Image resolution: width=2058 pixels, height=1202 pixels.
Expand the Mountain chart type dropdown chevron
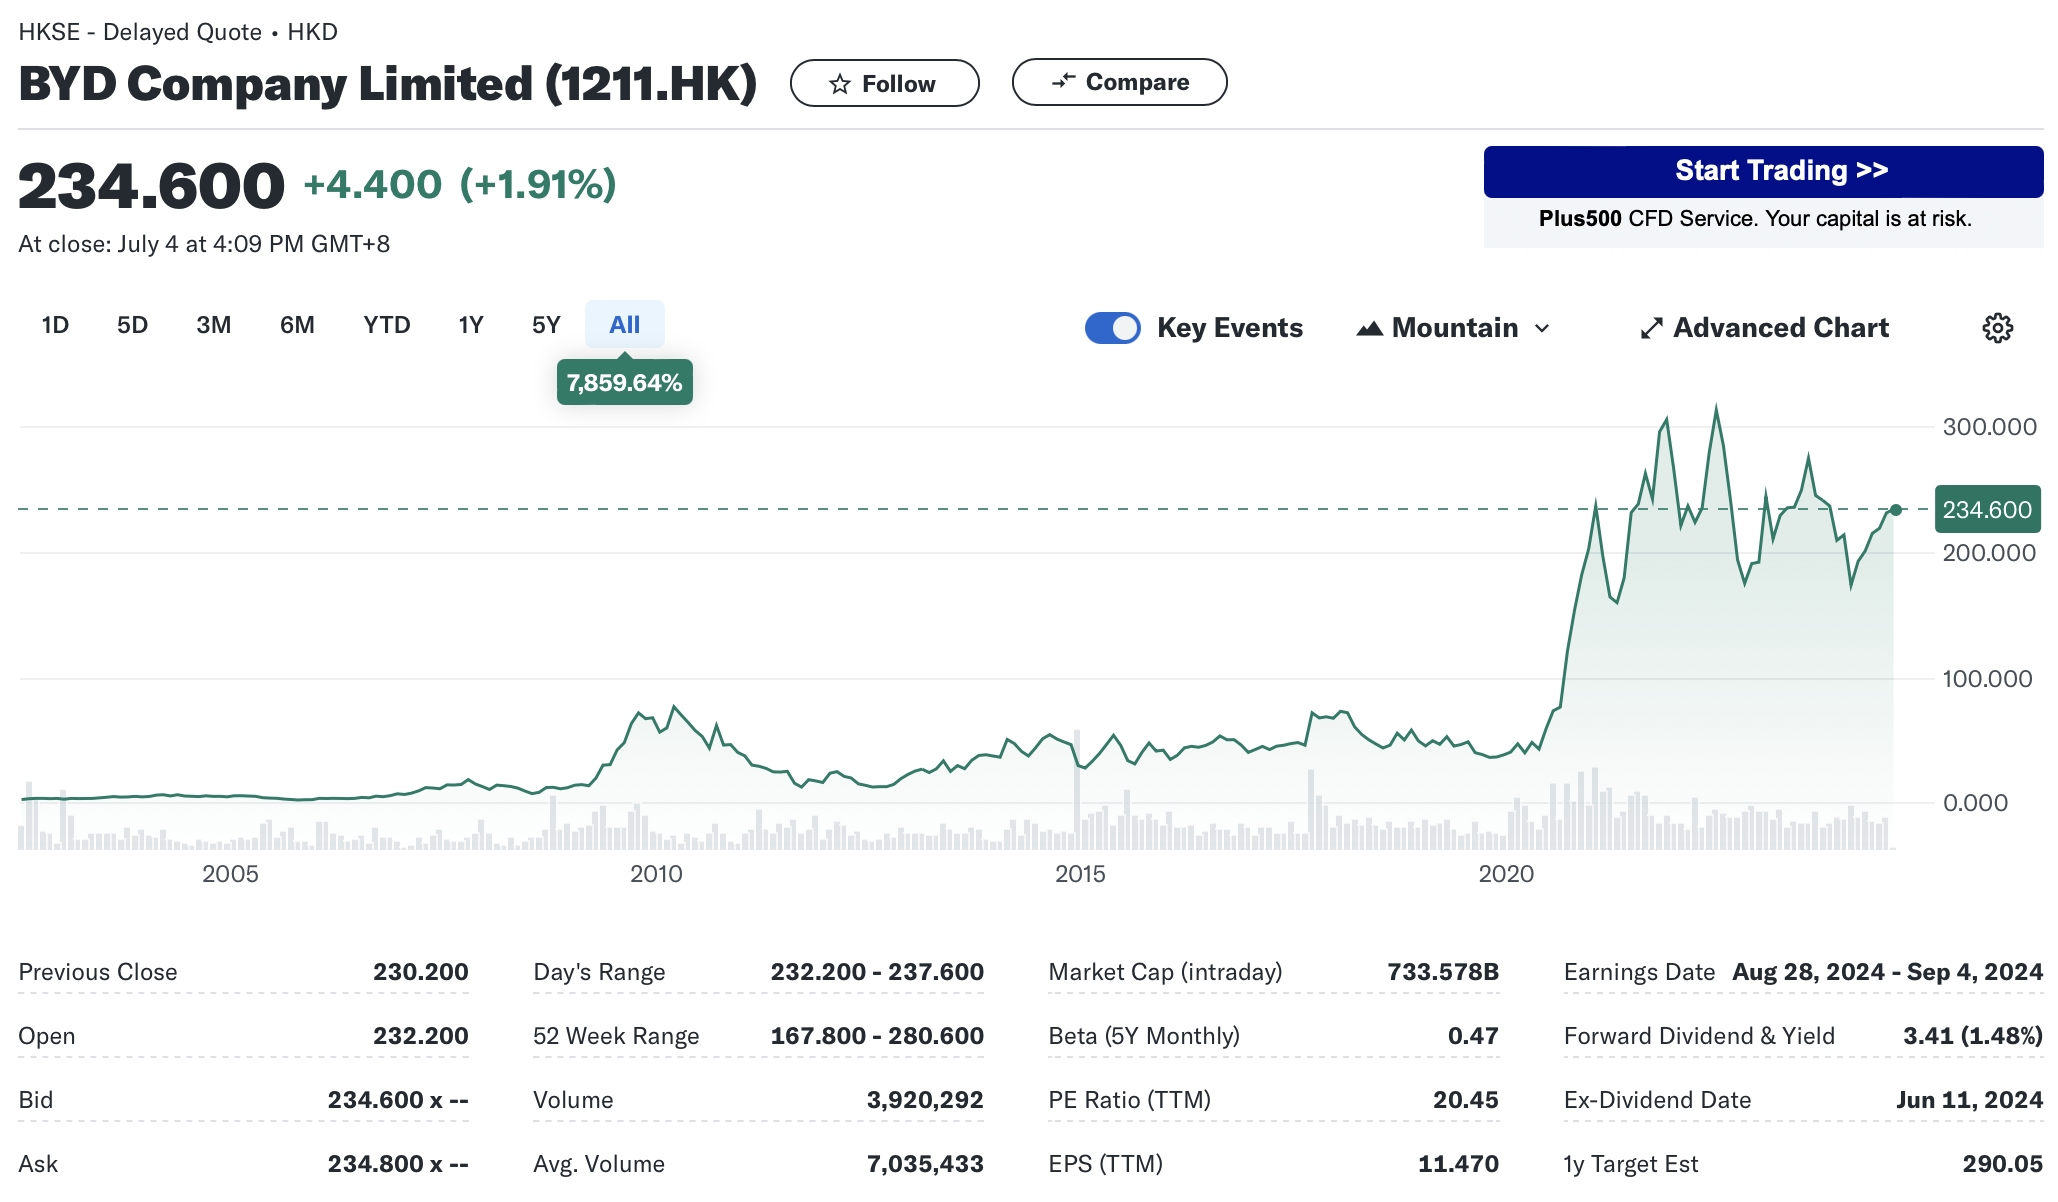pyautogui.click(x=1542, y=328)
